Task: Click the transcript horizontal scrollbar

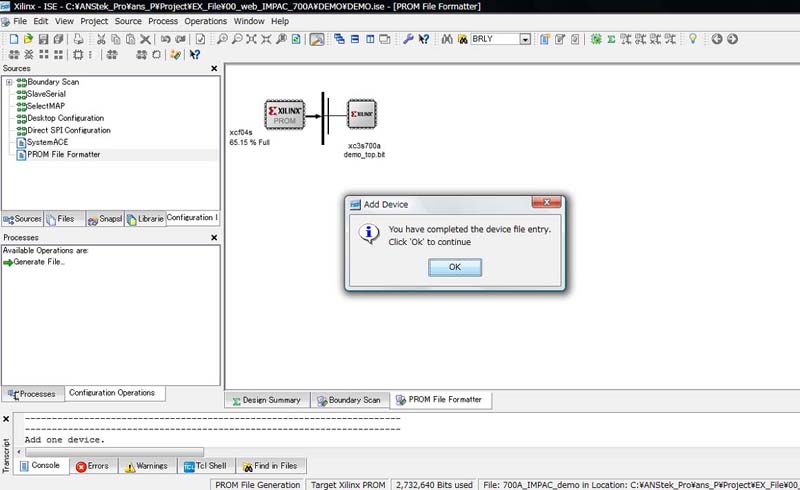Action: (x=115, y=452)
